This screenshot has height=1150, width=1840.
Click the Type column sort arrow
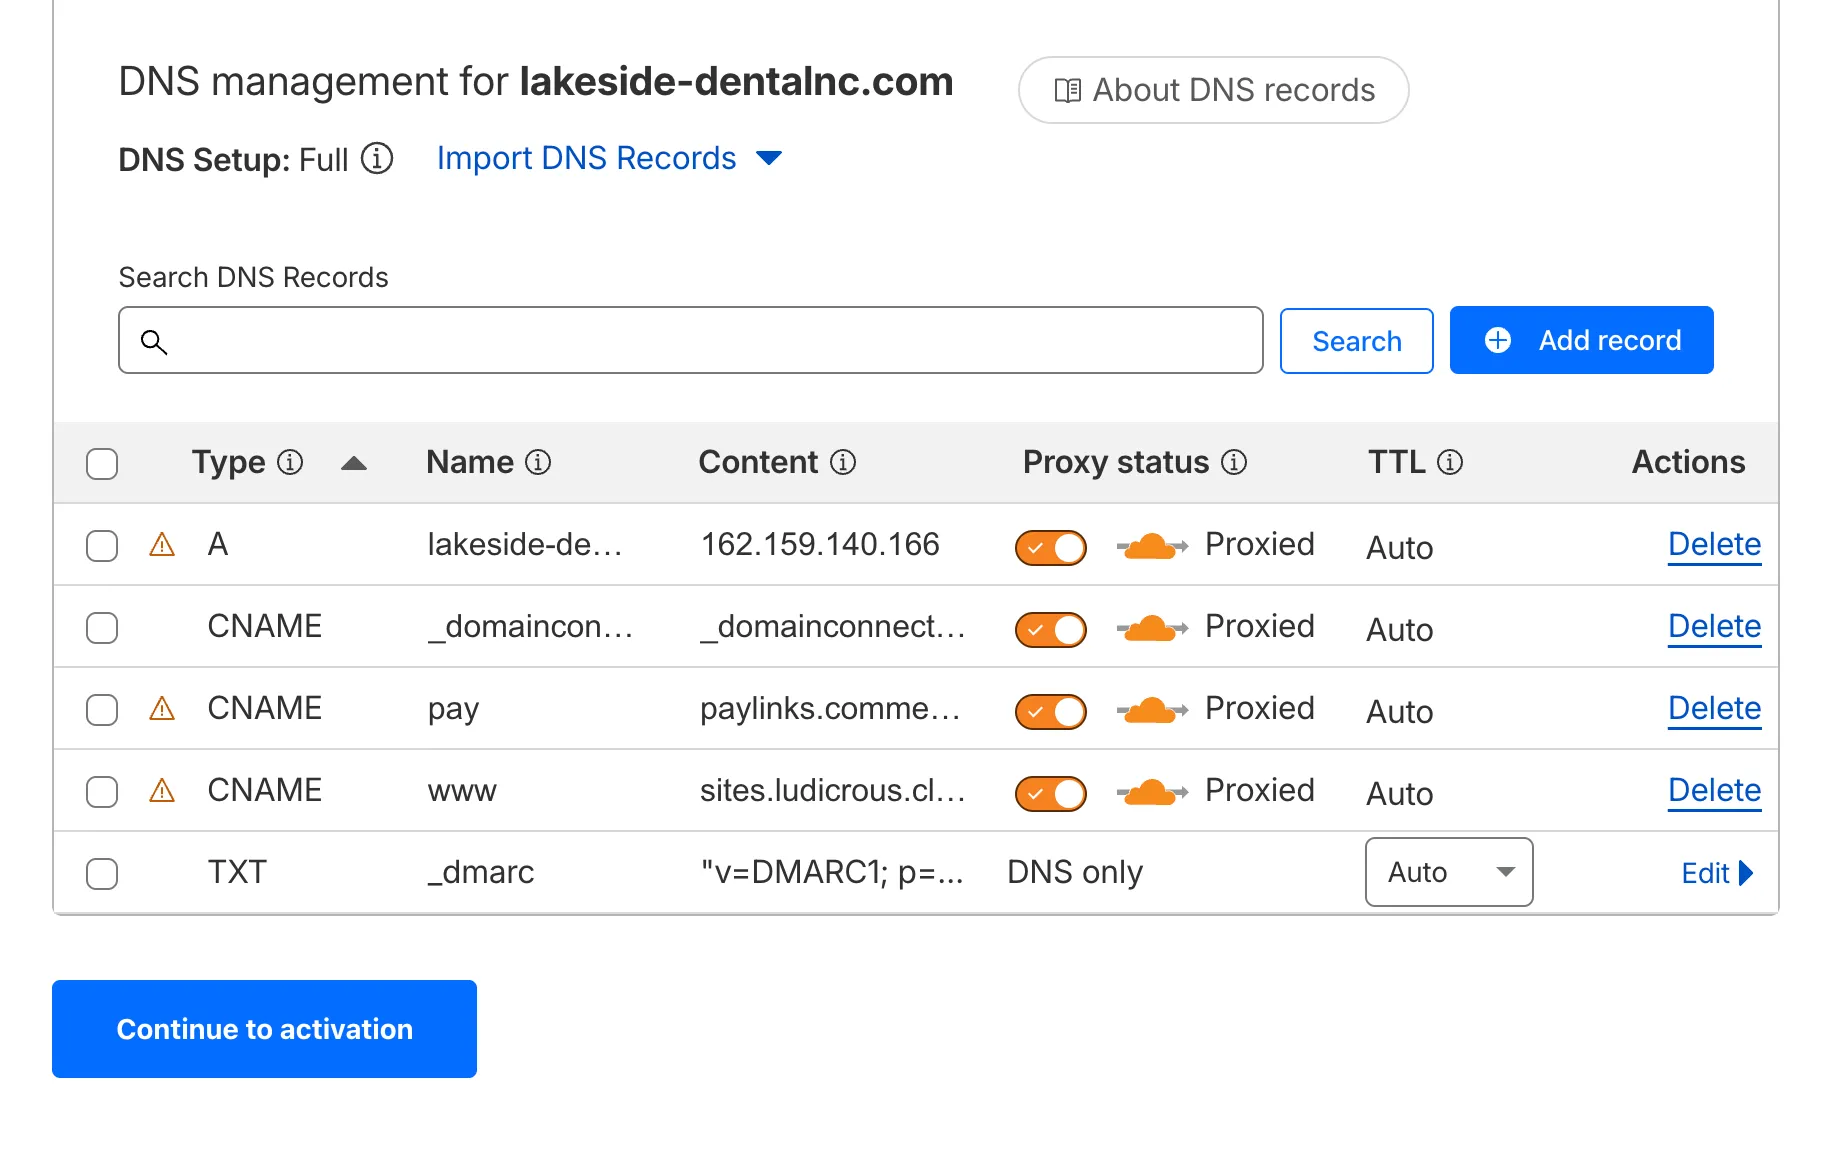click(x=355, y=463)
